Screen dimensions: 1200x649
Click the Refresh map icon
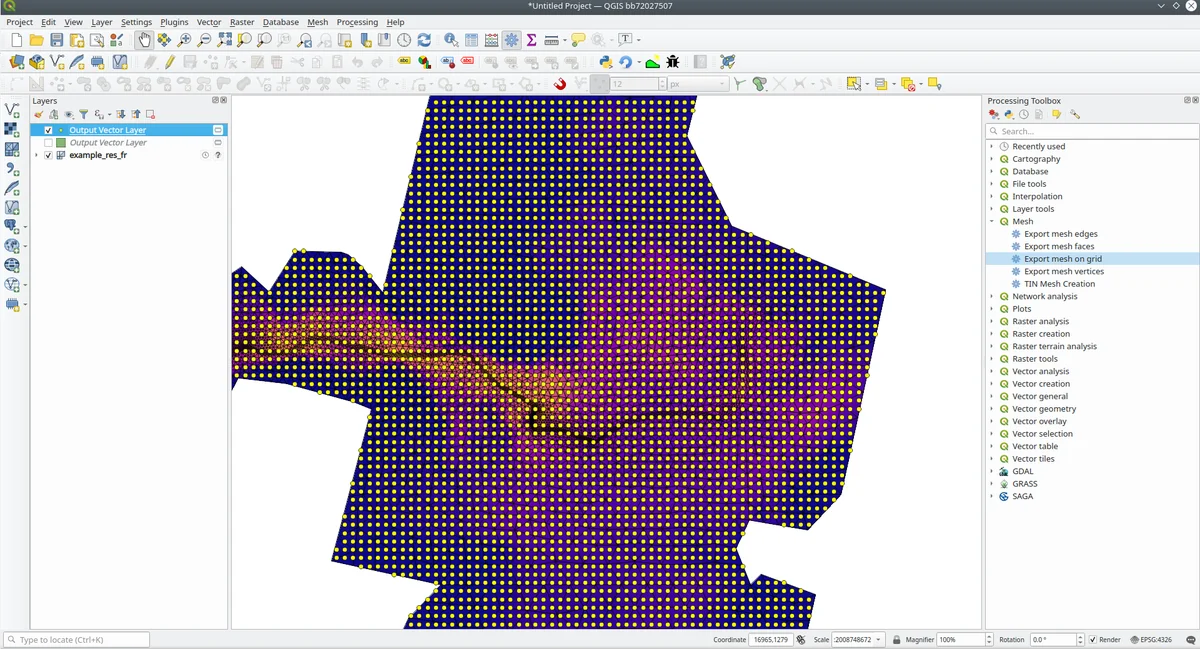point(424,40)
